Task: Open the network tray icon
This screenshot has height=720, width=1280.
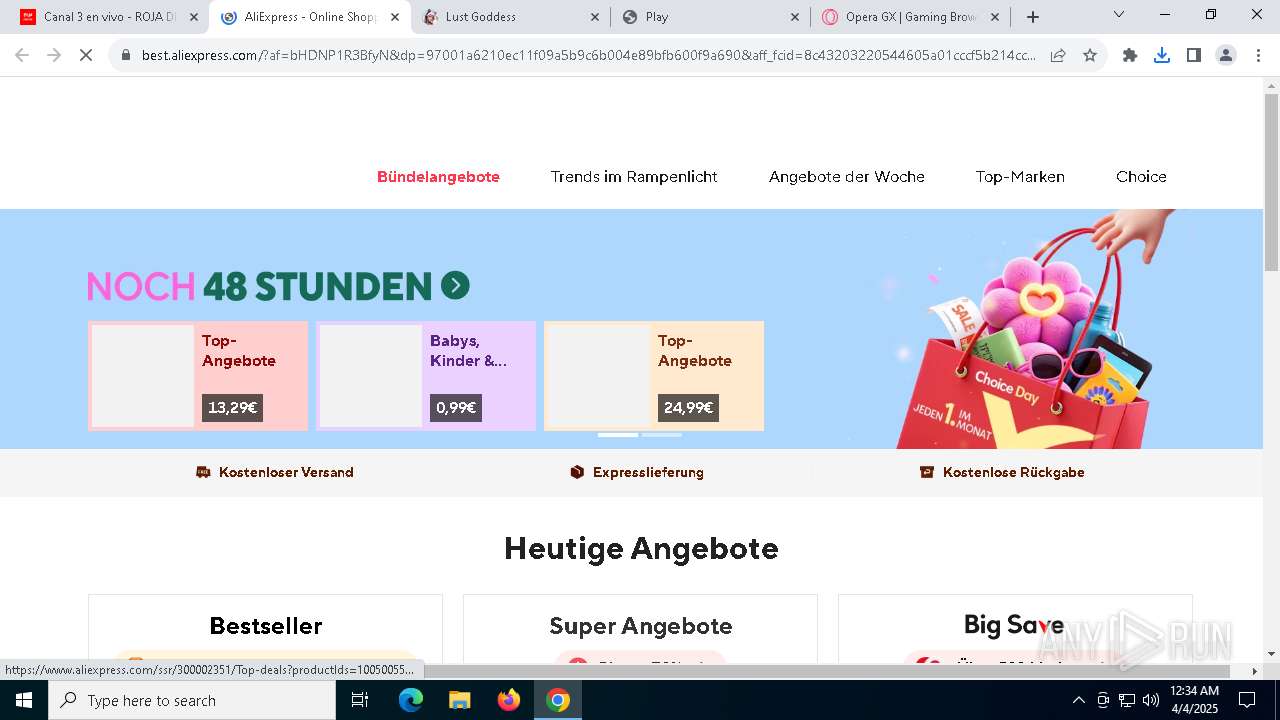Action: 1127,700
